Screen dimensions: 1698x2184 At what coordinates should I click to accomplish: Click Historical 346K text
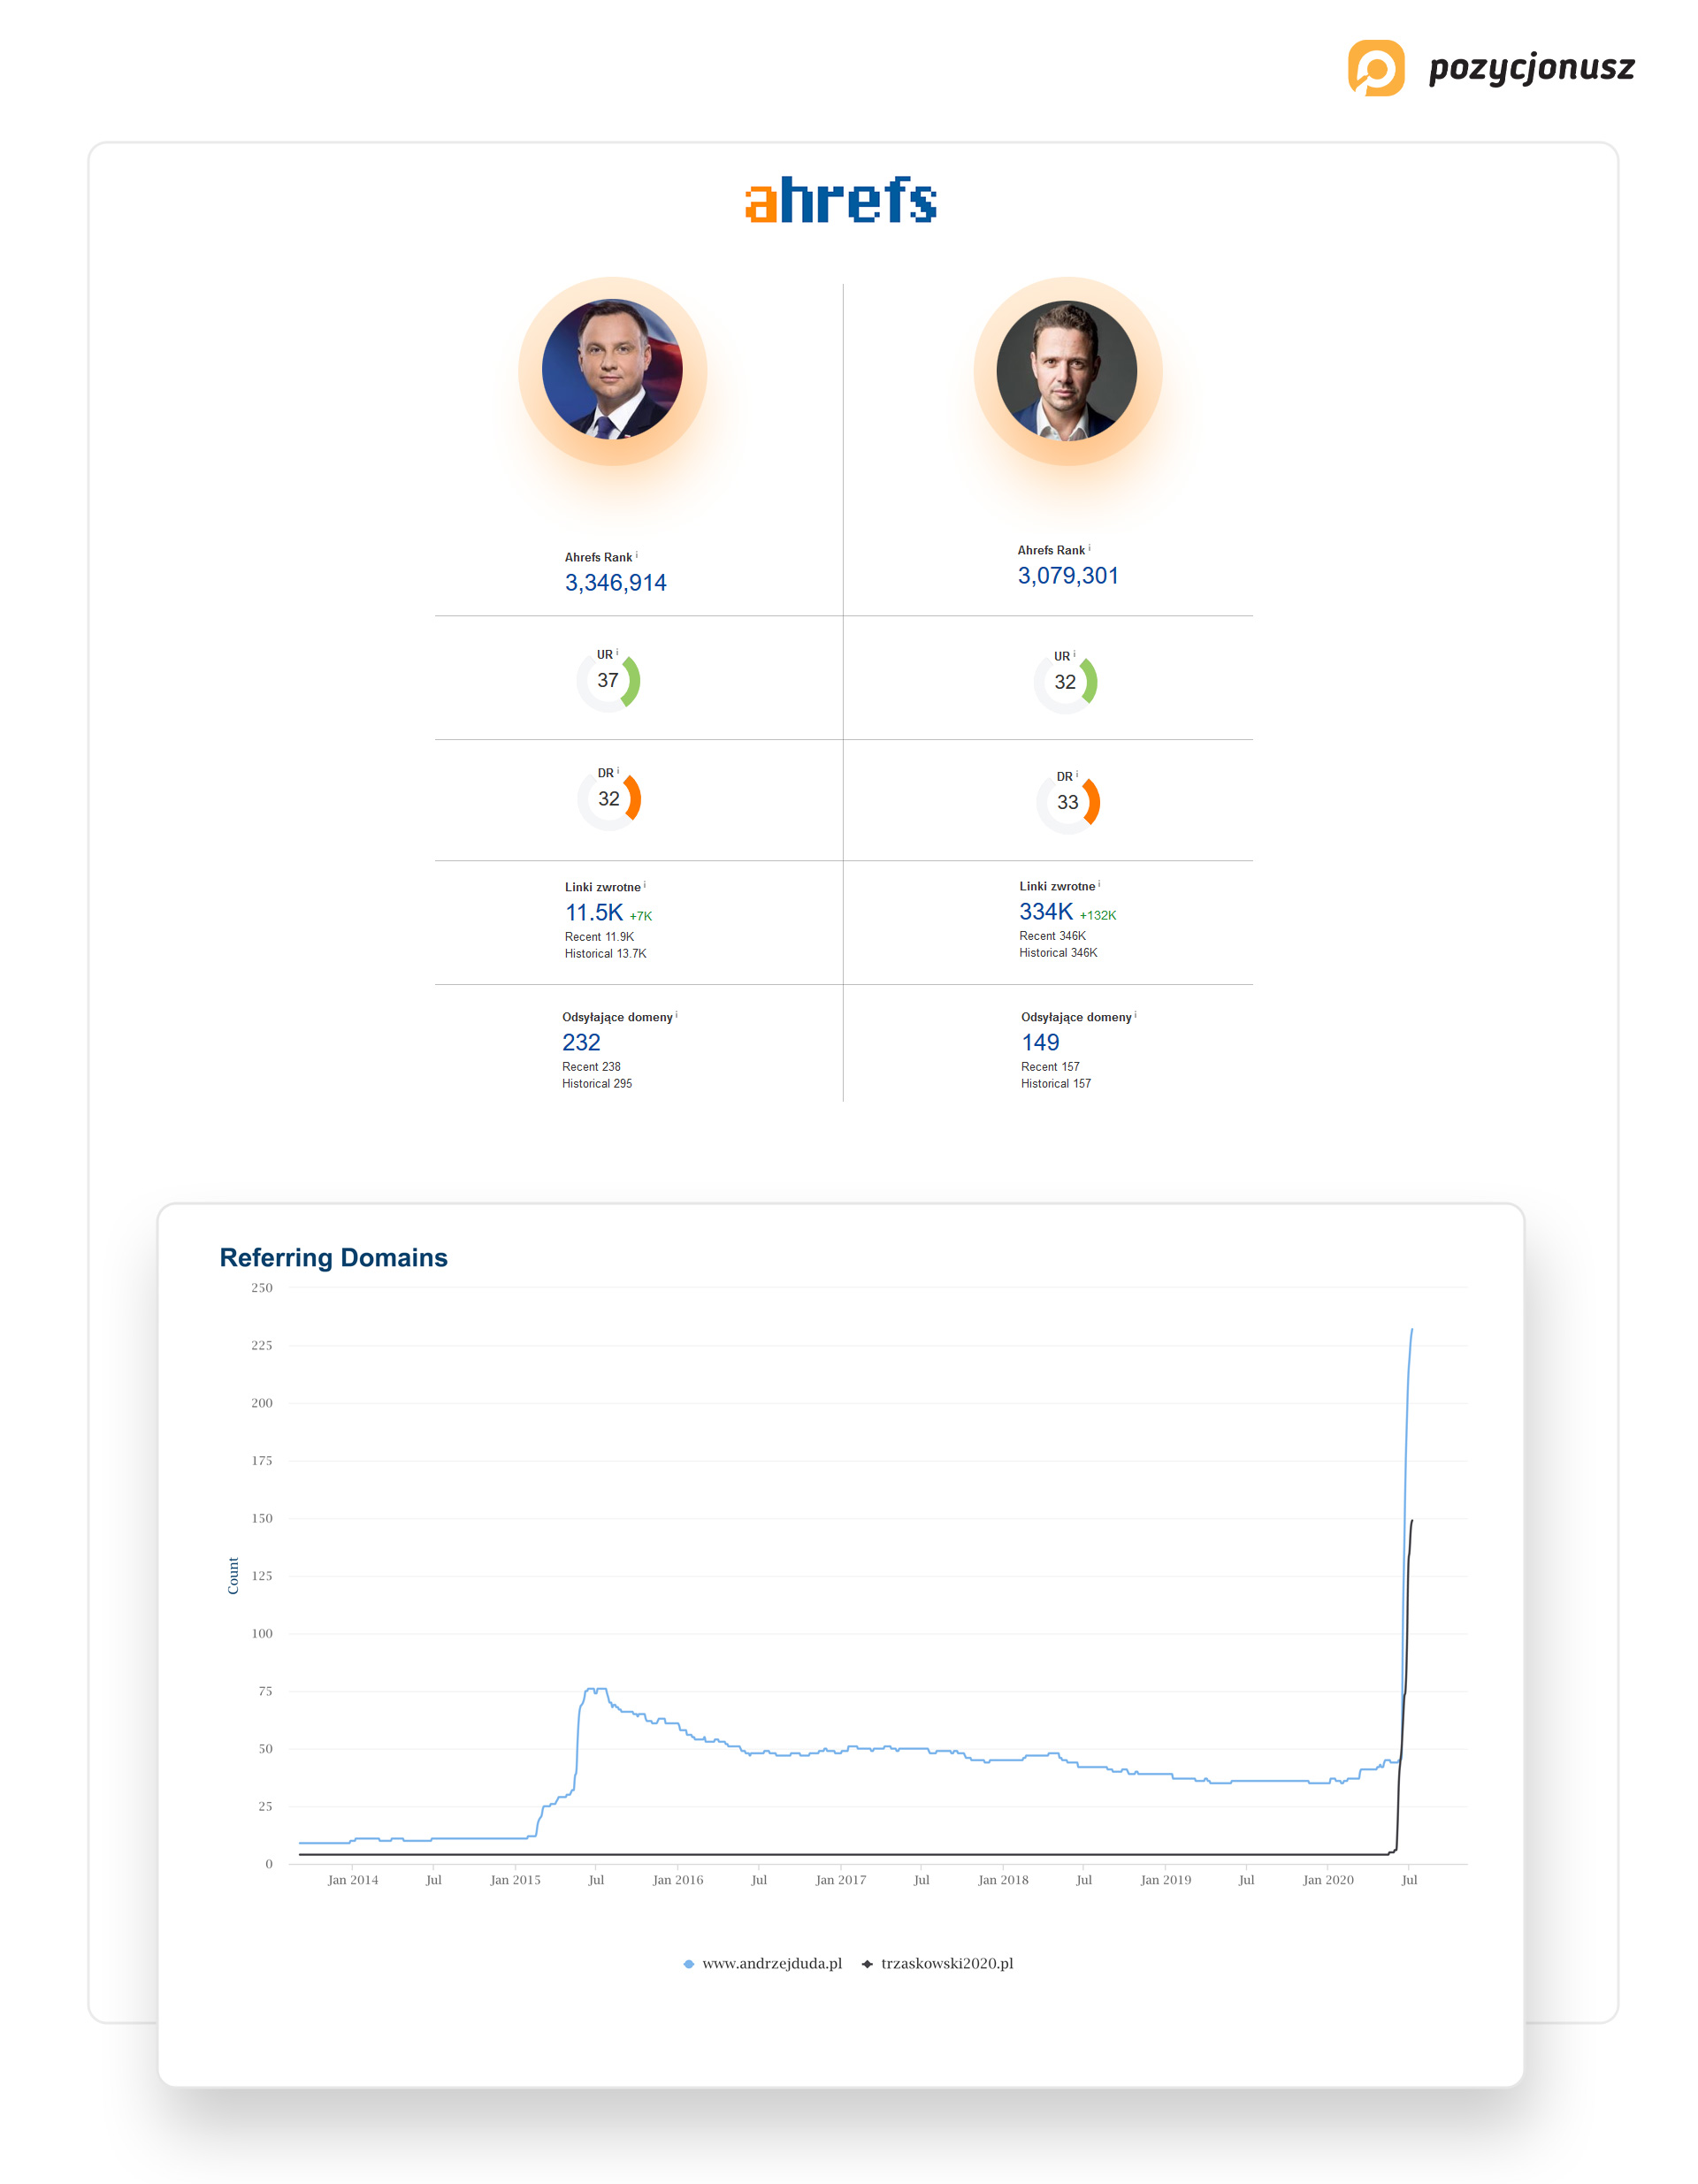pyautogui.click(x=1058, y=953)
